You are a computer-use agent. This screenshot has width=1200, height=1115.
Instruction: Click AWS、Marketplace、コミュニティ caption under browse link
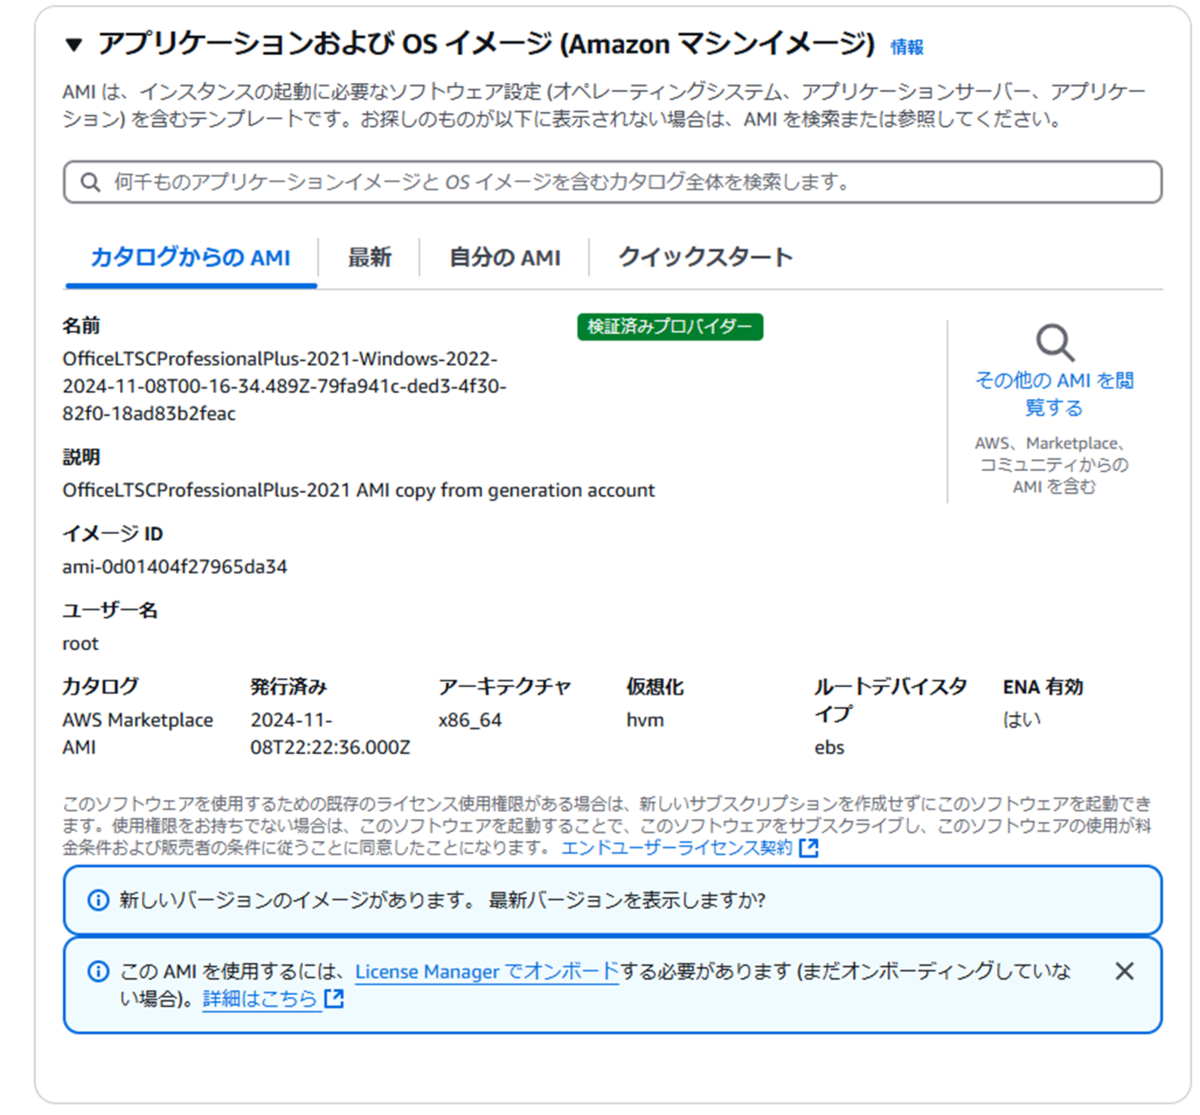[1054, 464]
